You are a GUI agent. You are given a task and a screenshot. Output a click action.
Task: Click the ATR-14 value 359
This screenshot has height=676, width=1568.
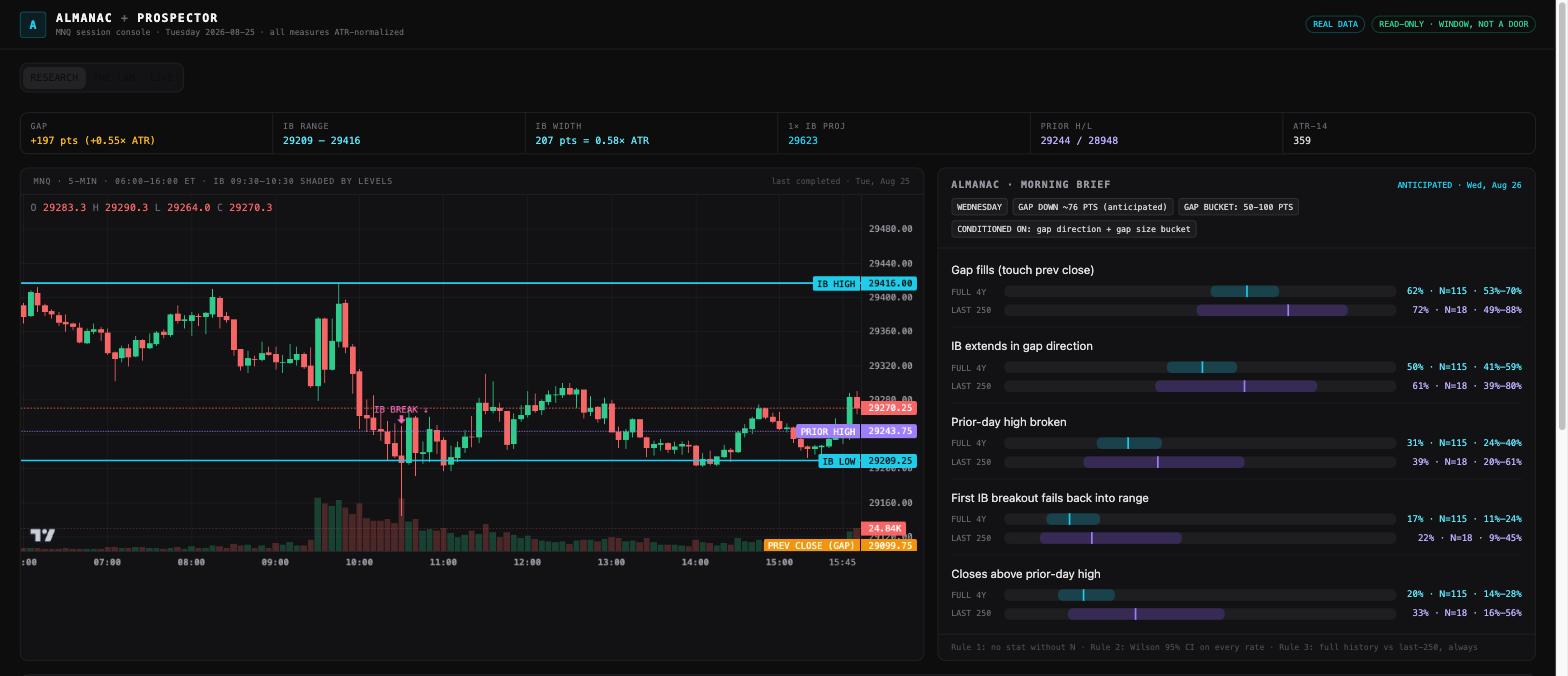(x=1302, y=141)
